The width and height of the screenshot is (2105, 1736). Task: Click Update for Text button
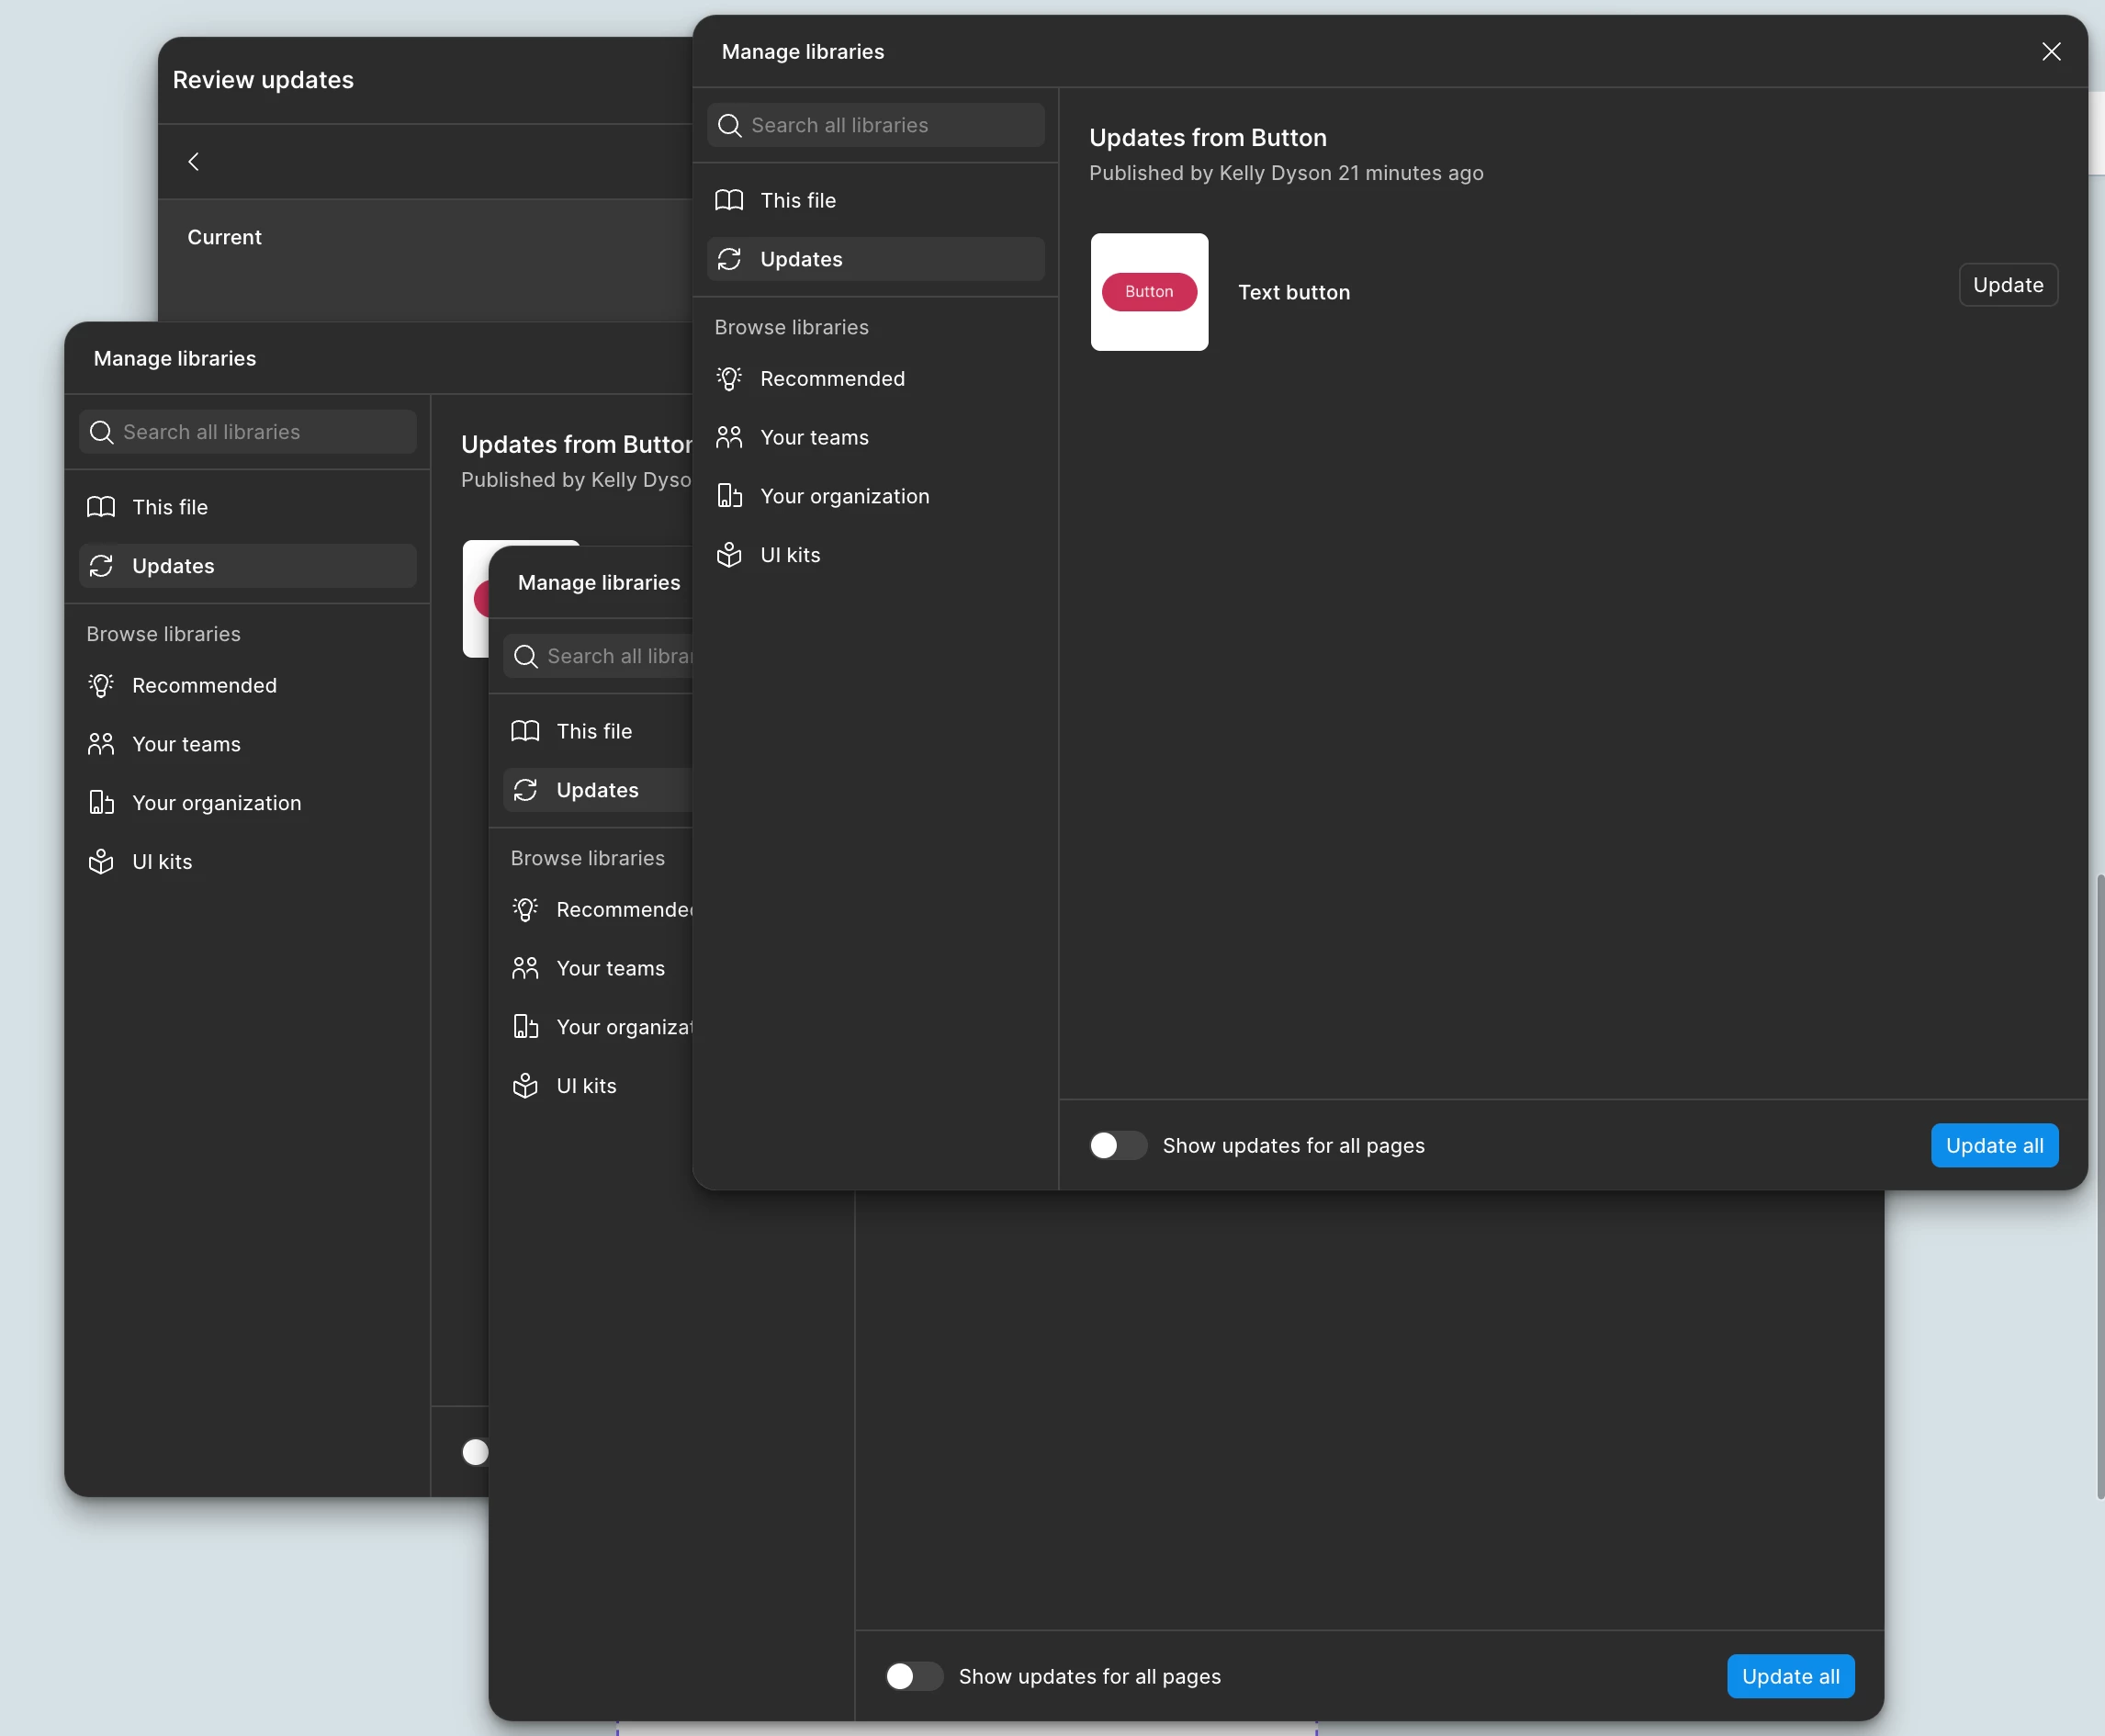tap(2007, 285)
